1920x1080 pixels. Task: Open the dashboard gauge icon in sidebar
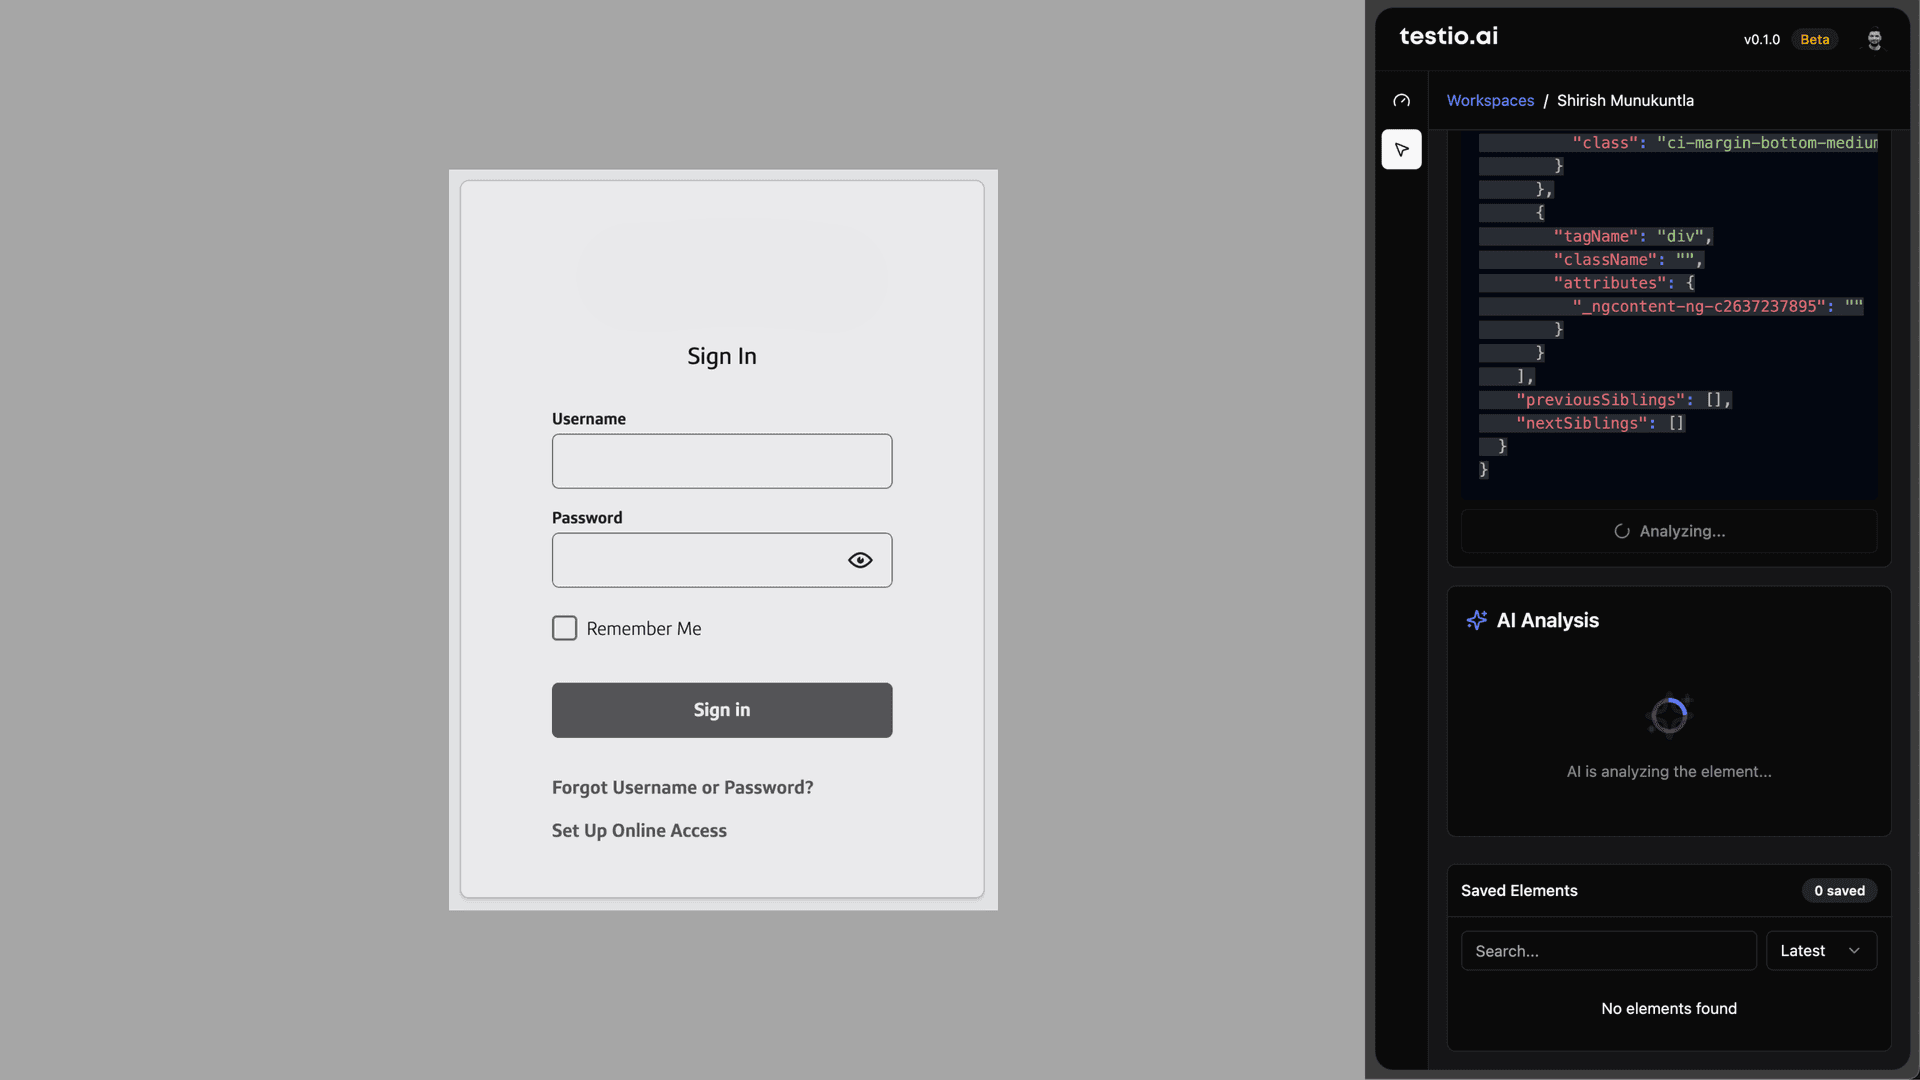click(1401, 101)
